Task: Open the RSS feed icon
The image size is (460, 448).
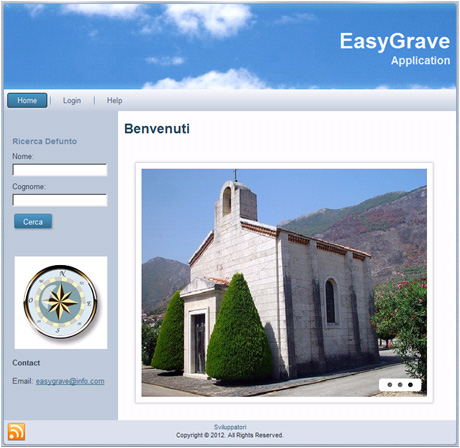Action: click(x=16, y=432)
